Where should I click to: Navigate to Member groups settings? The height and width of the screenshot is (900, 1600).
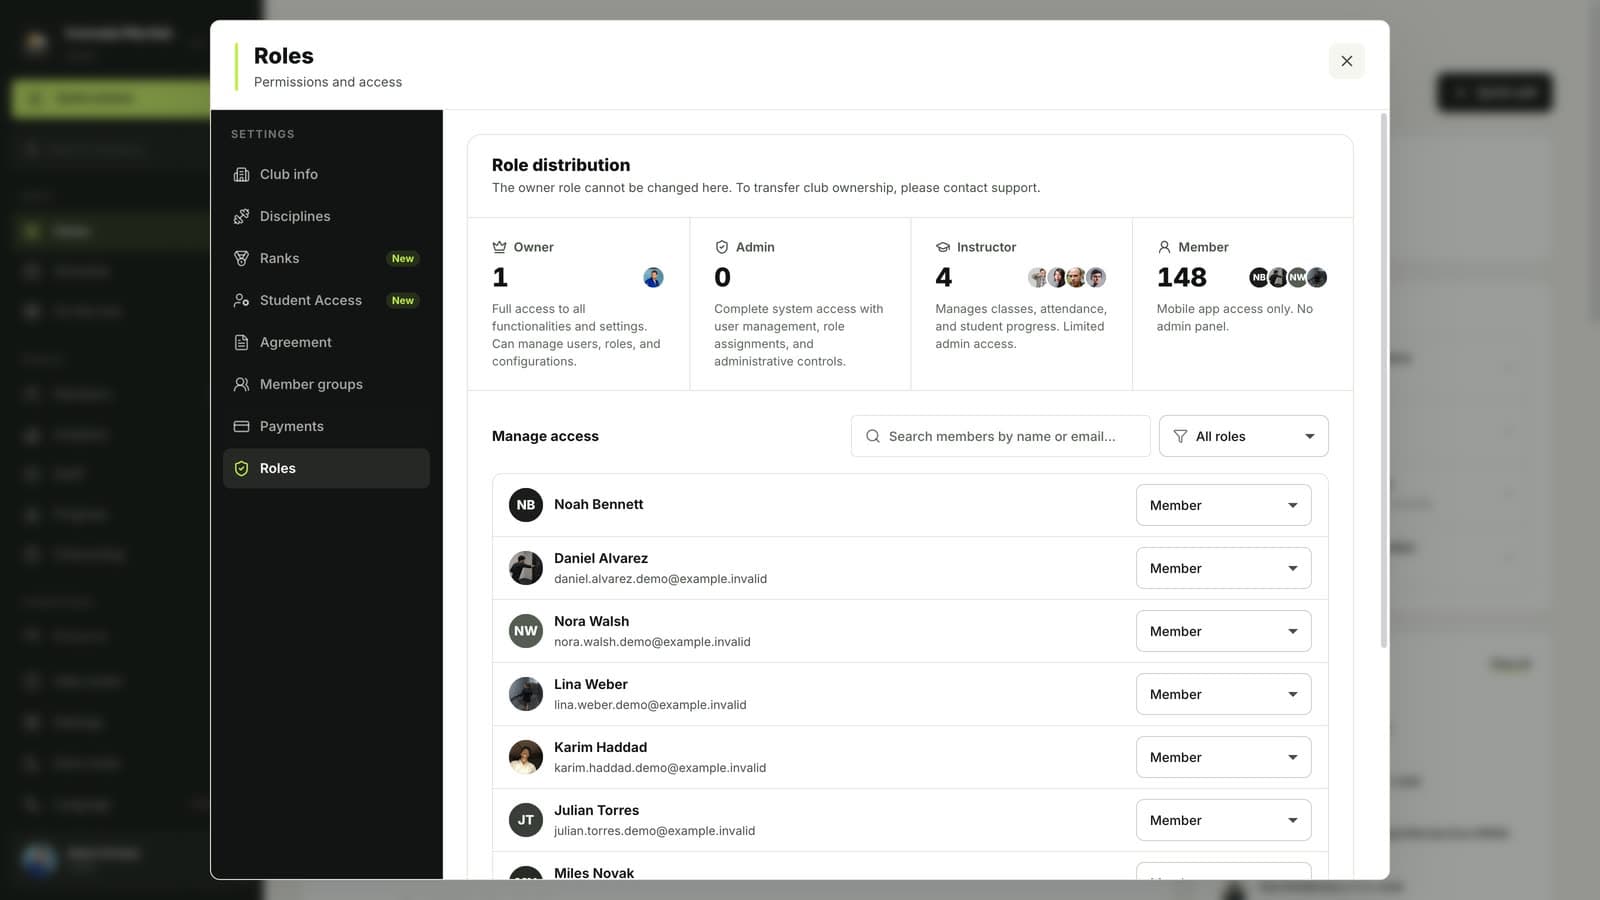pos(326,384)
